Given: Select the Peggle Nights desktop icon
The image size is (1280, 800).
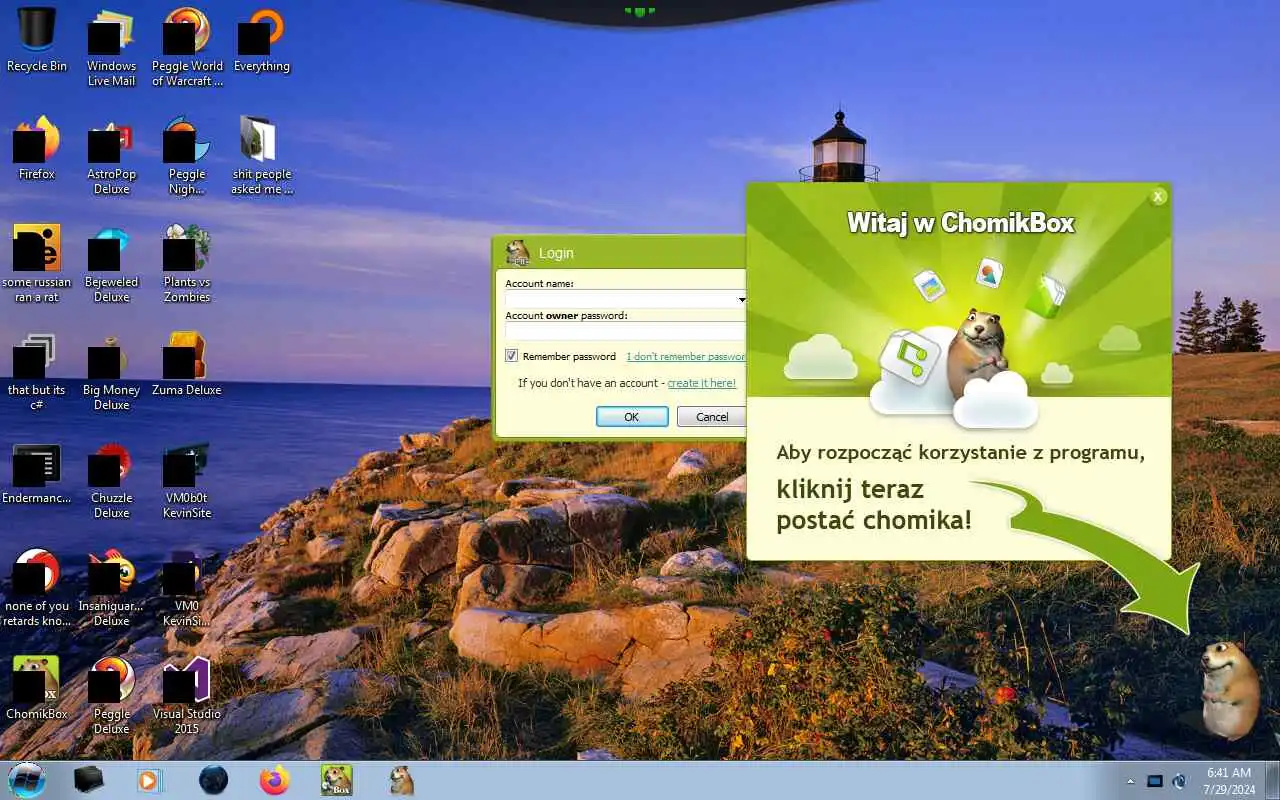Looking at the screenshot, I should [x=187, y=155].
